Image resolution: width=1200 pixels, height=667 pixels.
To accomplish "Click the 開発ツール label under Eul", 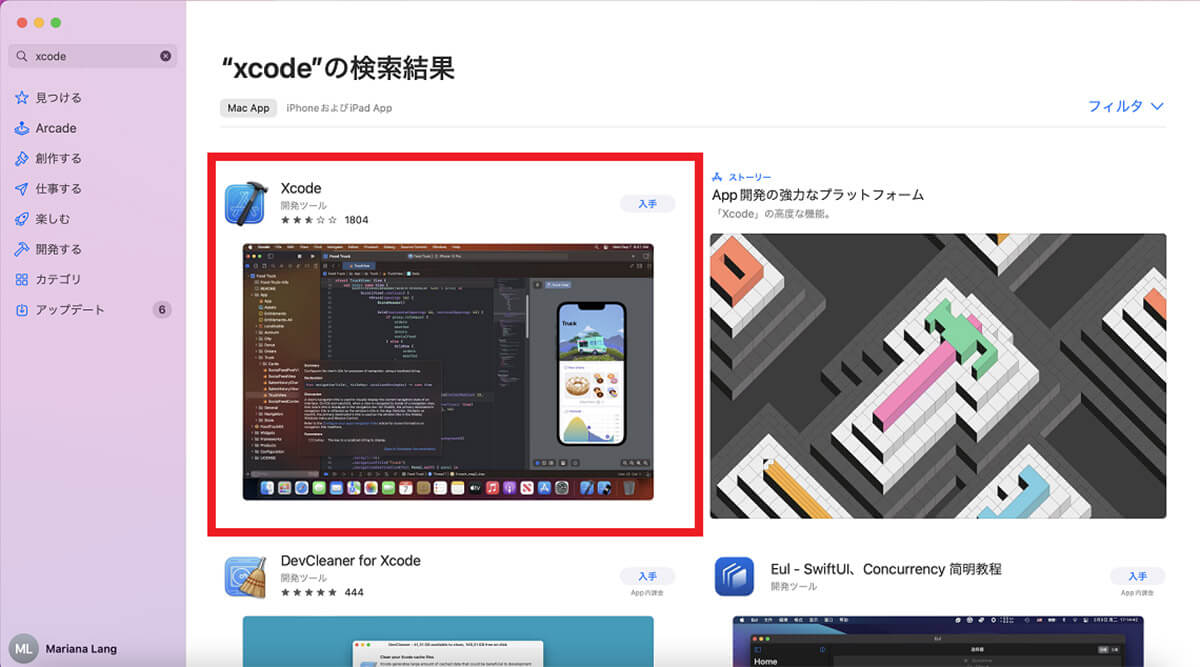I will 794,586.
